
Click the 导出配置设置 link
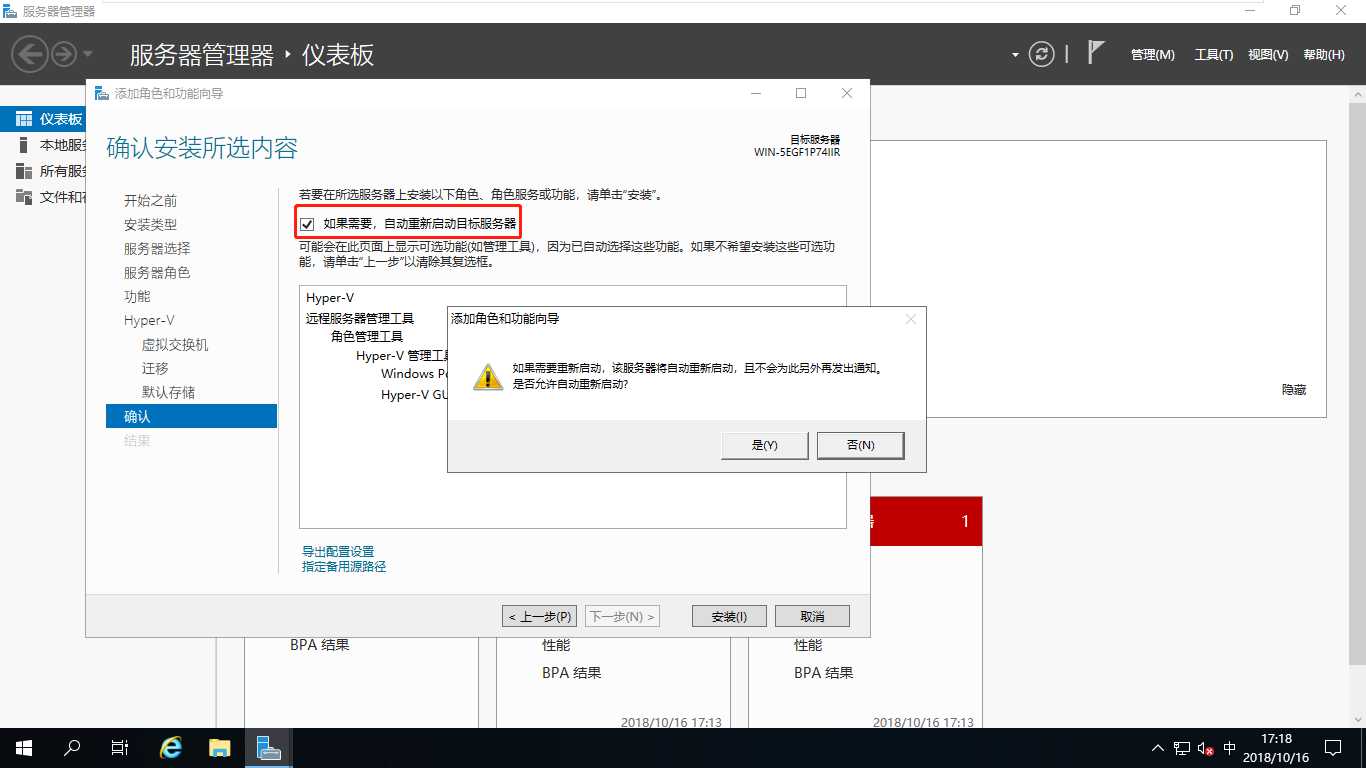pyautogui.click(x=338, y=552)
